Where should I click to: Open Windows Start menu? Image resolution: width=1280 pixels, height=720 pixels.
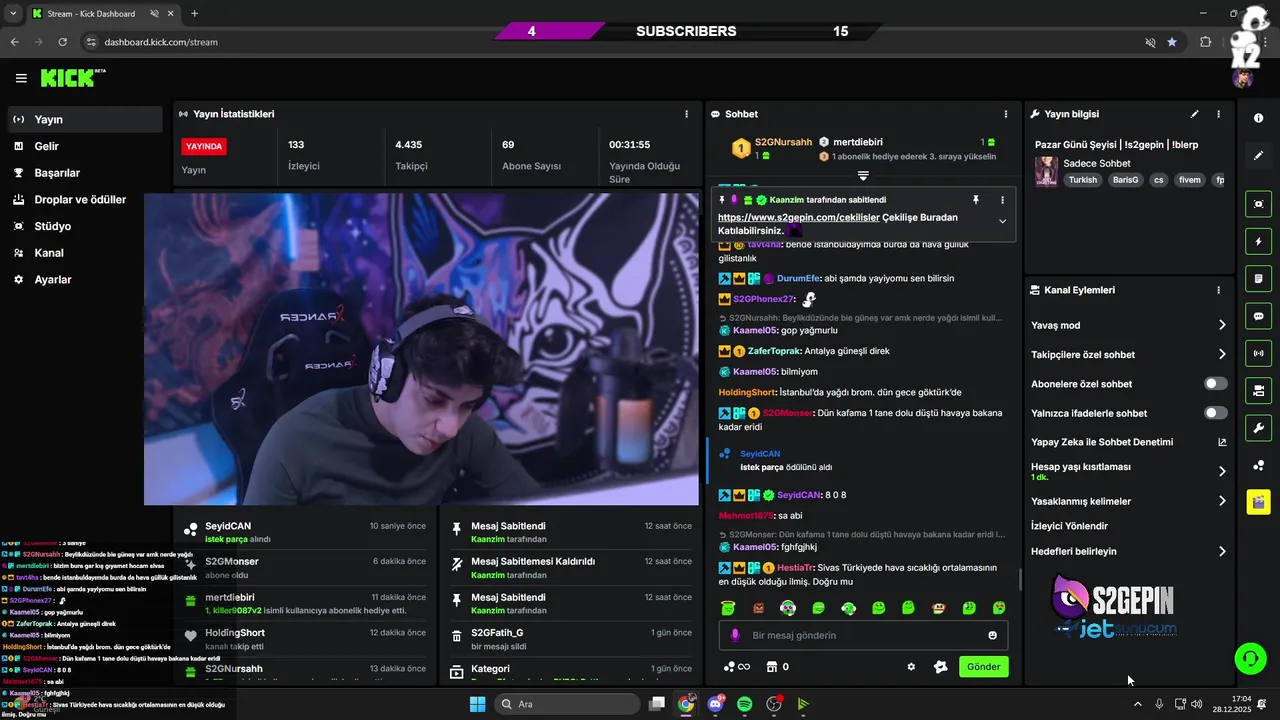(x=477, y=704)
